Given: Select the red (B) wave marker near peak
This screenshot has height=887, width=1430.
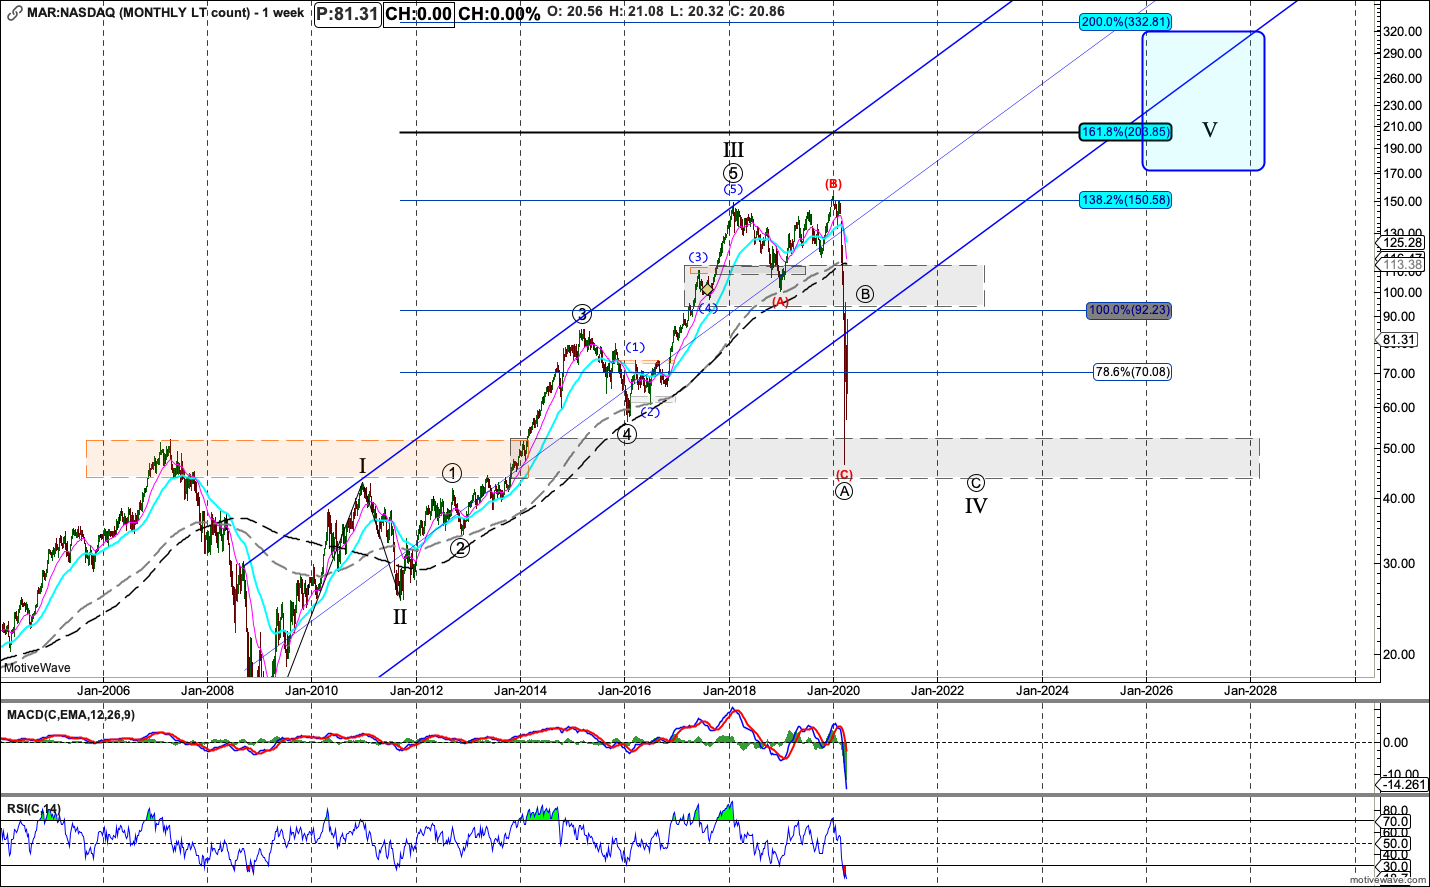Looking at the screenshot, I should (x=833, y=184).
